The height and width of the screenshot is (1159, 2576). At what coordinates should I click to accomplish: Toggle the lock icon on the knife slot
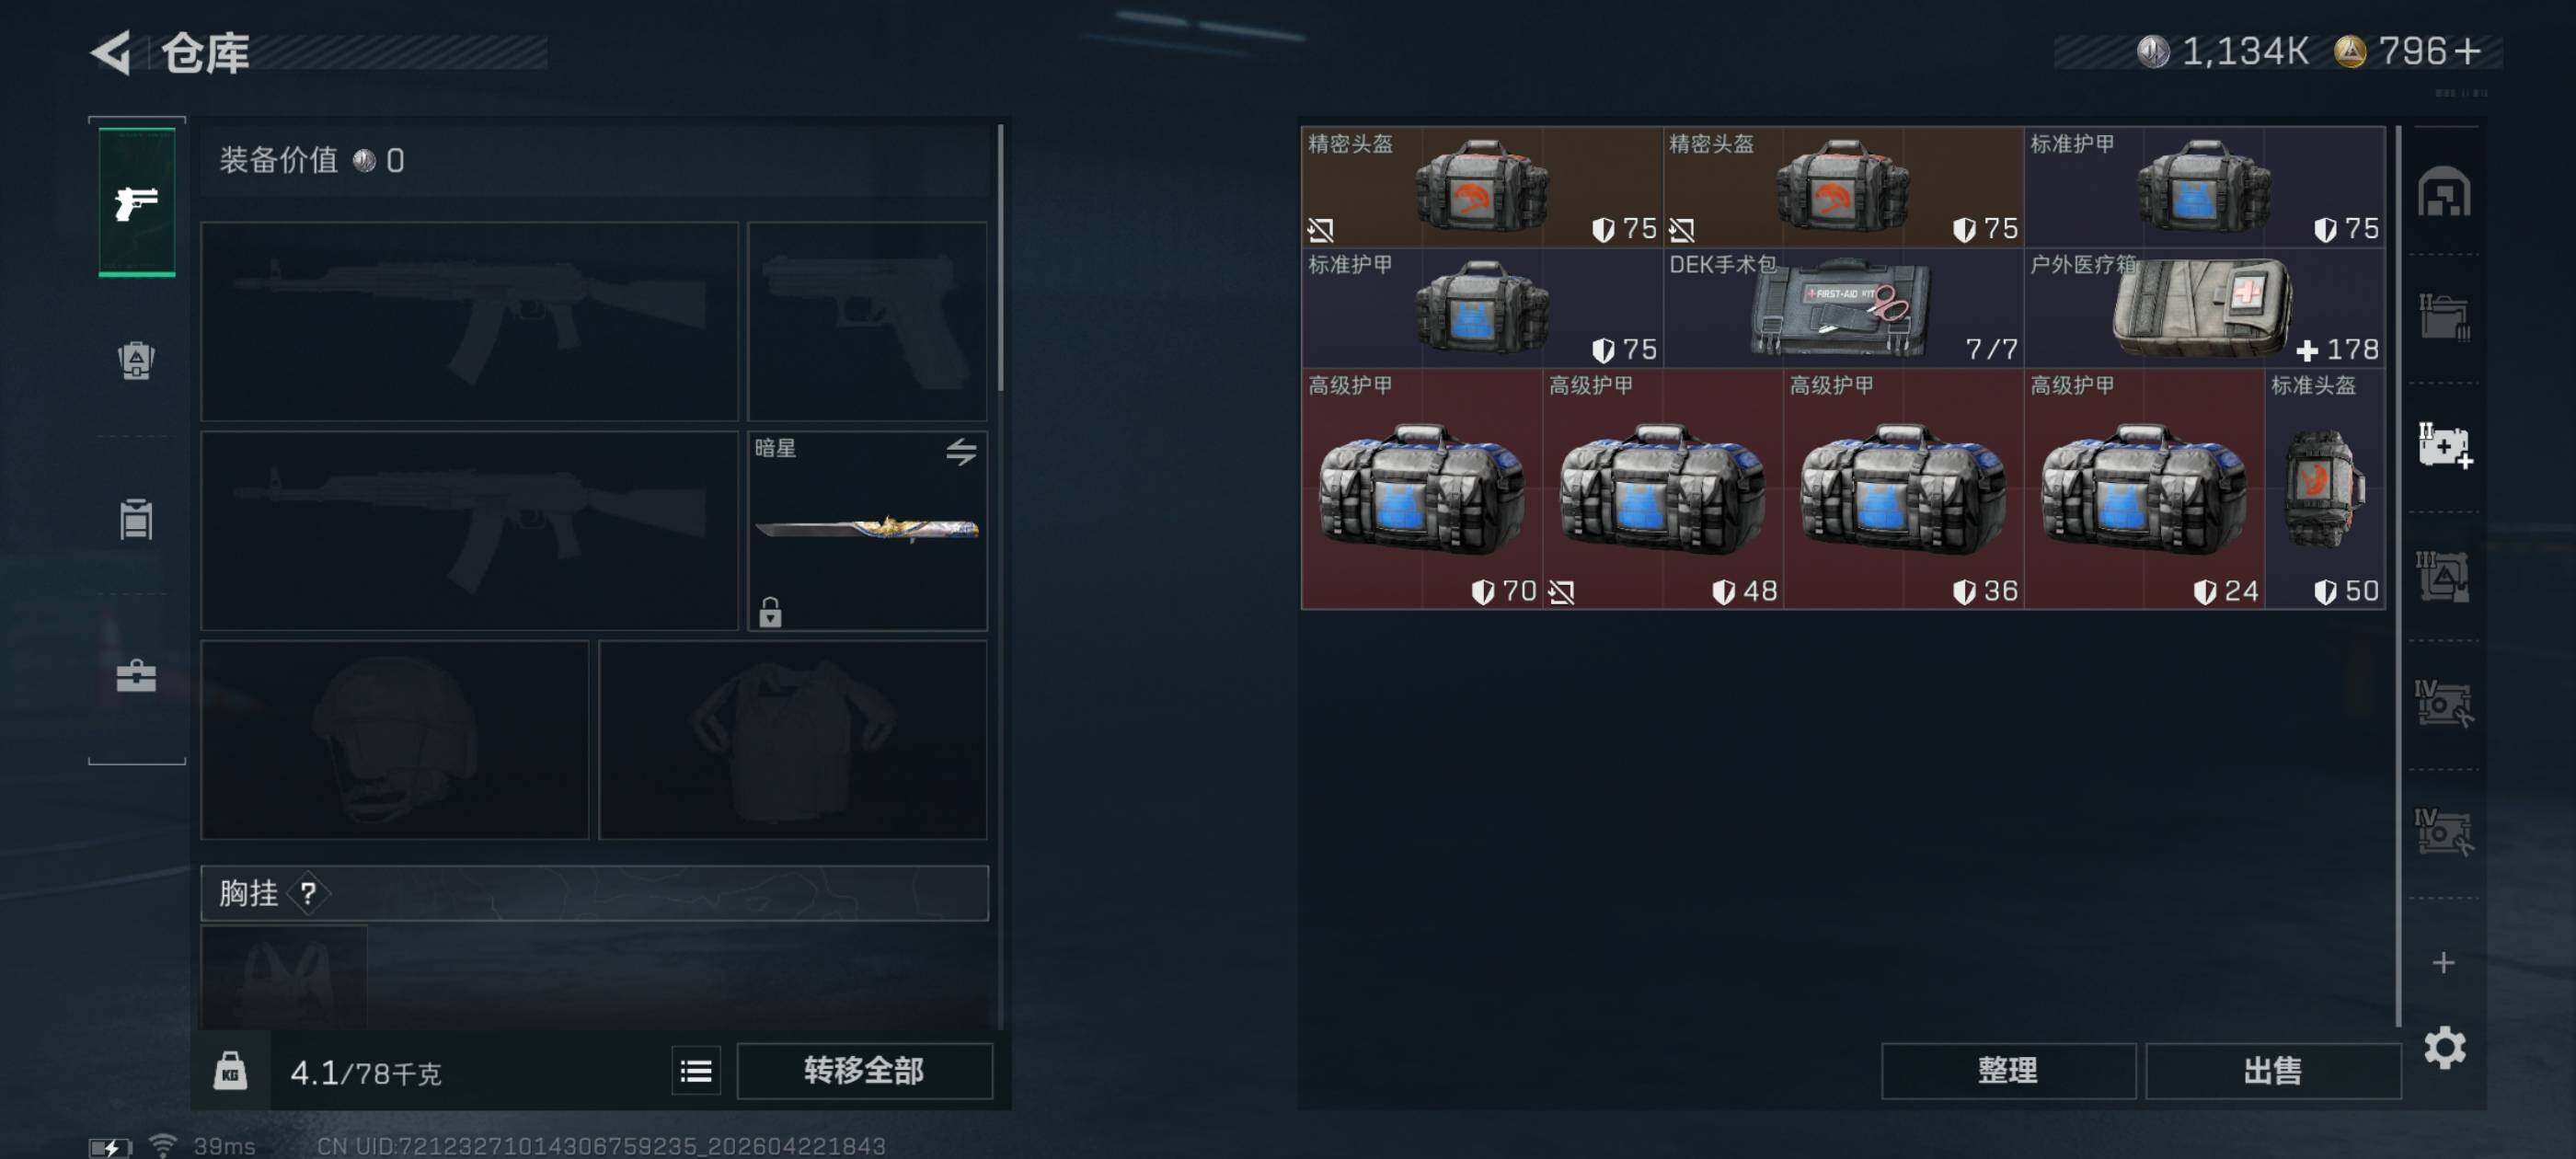click(769, 611)
